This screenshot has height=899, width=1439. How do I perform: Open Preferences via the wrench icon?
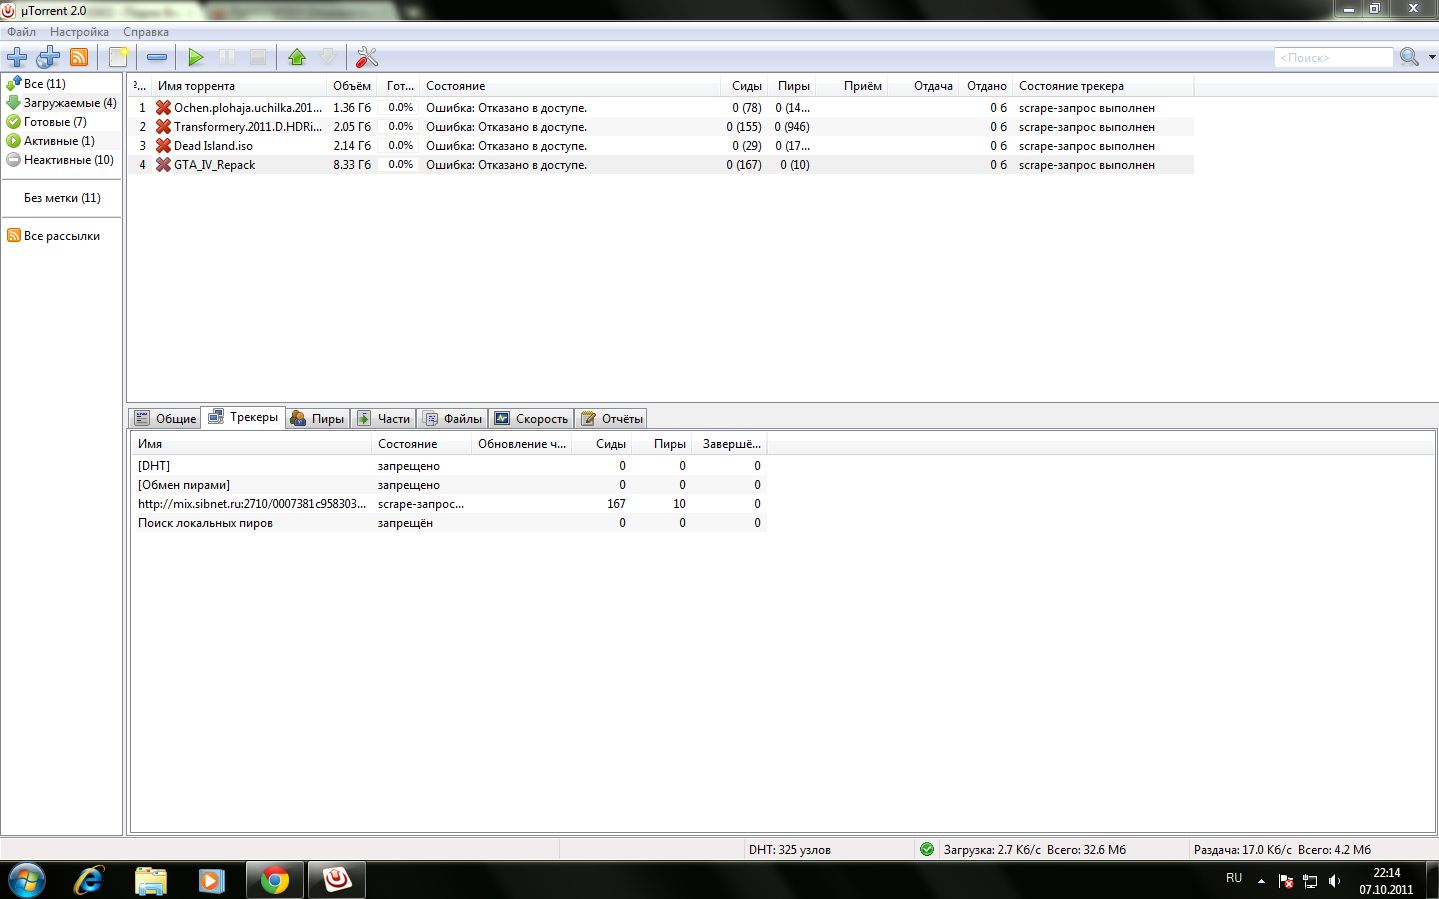coord(367,57)
